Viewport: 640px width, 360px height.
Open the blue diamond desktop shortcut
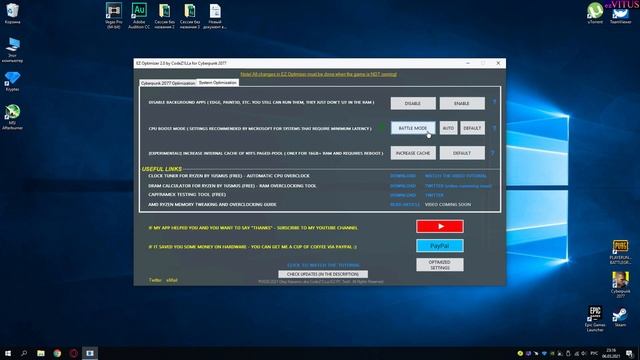tap(13, 81)
